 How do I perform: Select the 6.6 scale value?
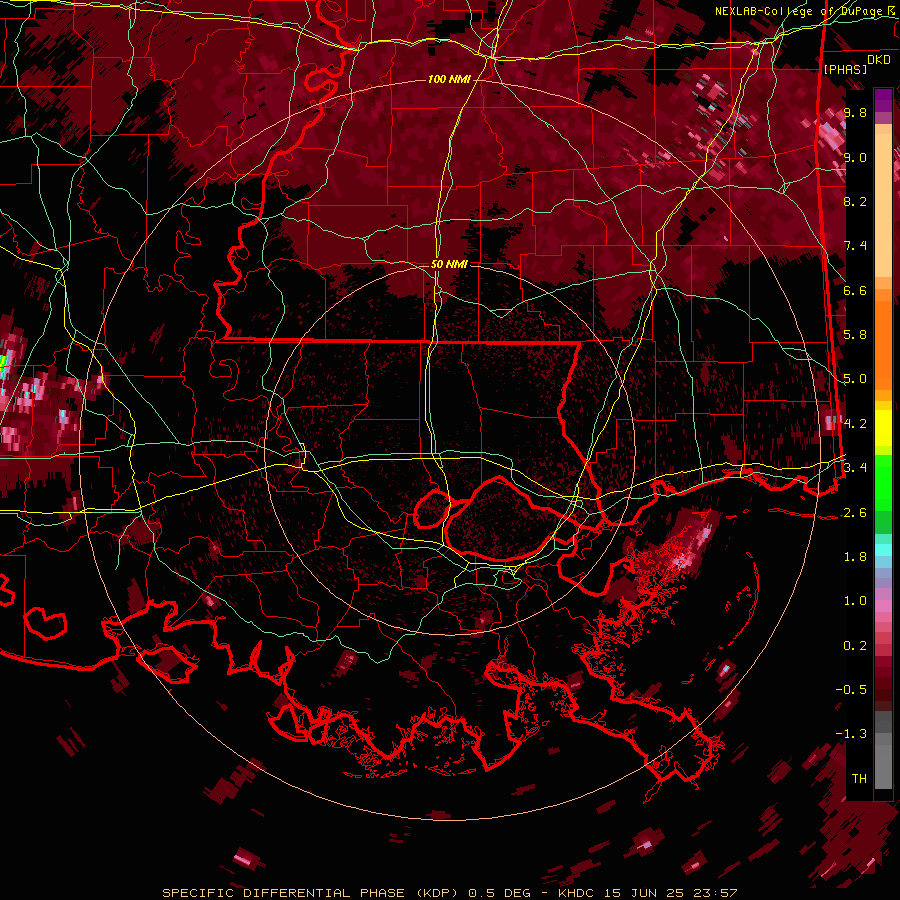click(855, 290)
